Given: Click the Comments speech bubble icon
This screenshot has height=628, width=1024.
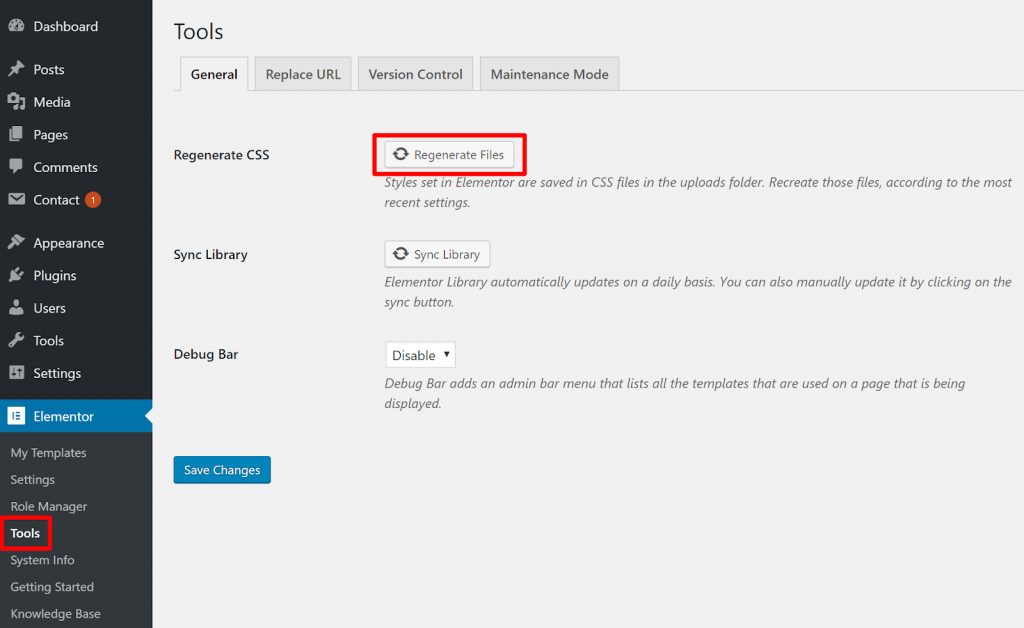Looking at the screenshot, I should [x=16, y=167].
